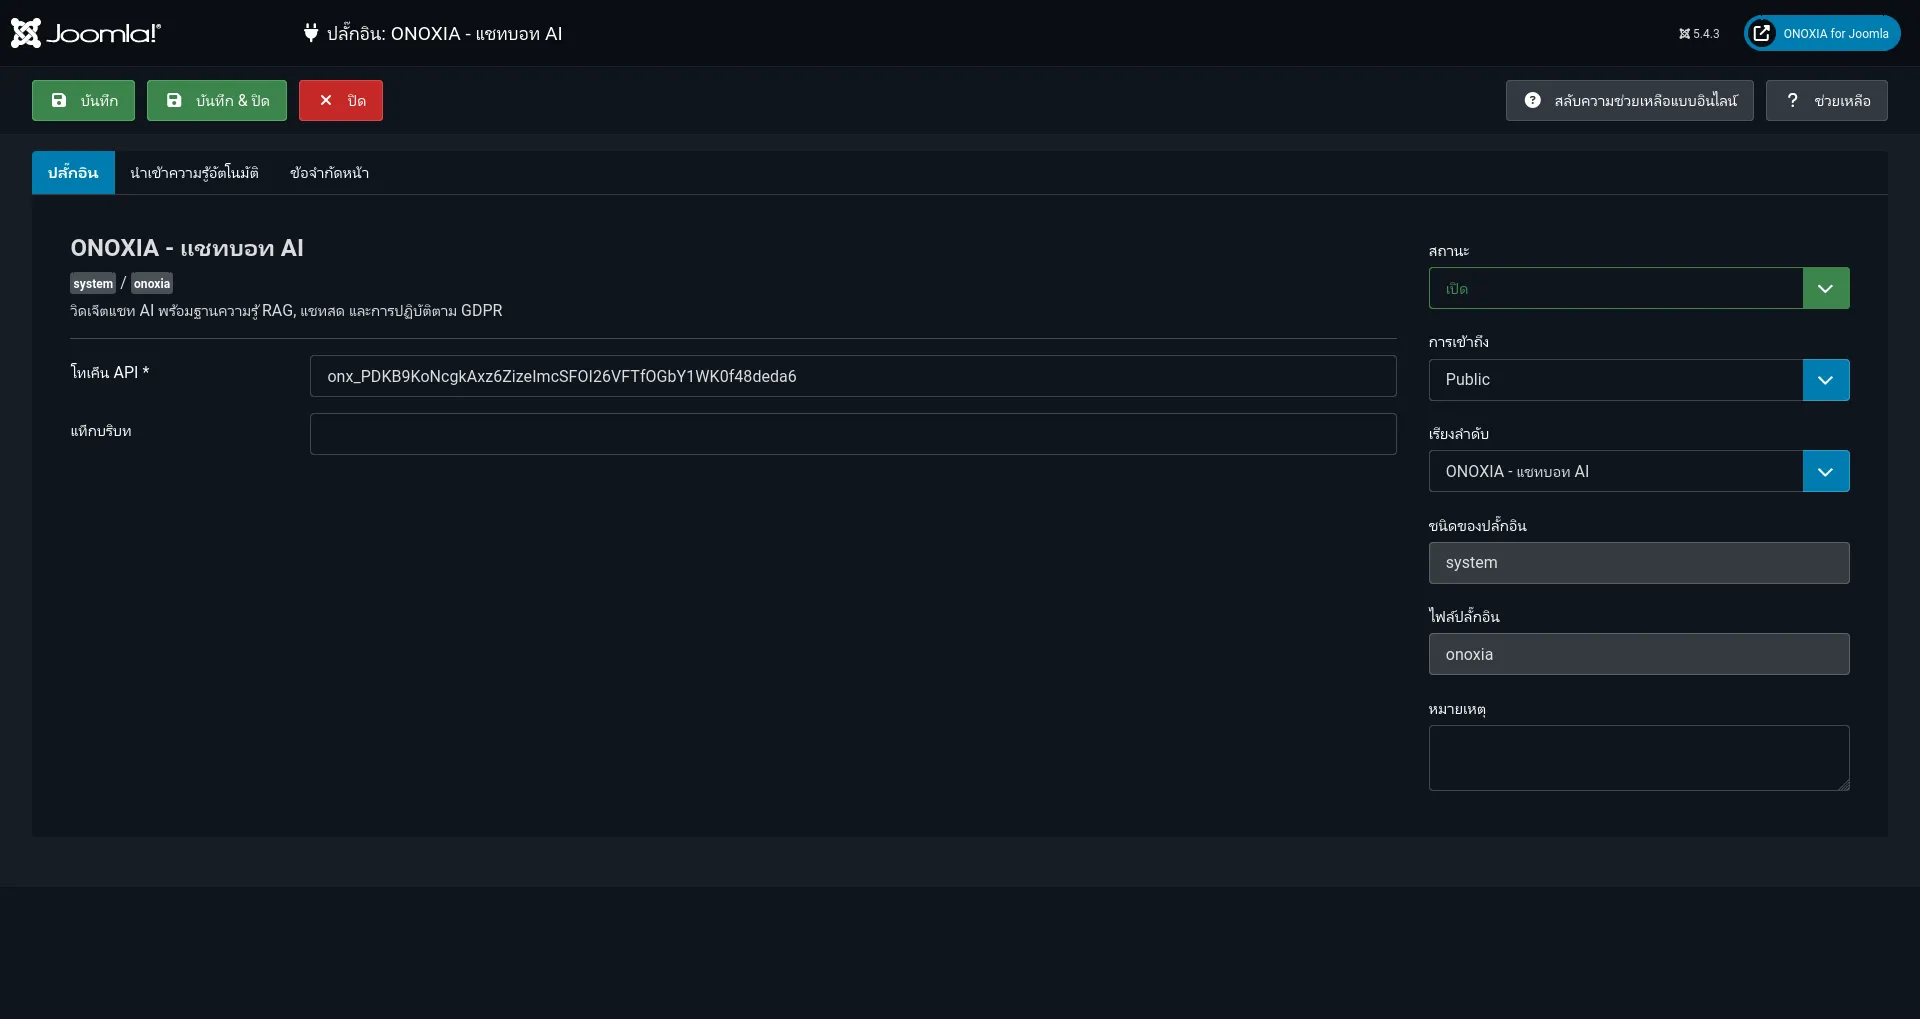
Task: Click the external link icon in the ONOXIA for Joomla button
Action: tap(1762, 33)
